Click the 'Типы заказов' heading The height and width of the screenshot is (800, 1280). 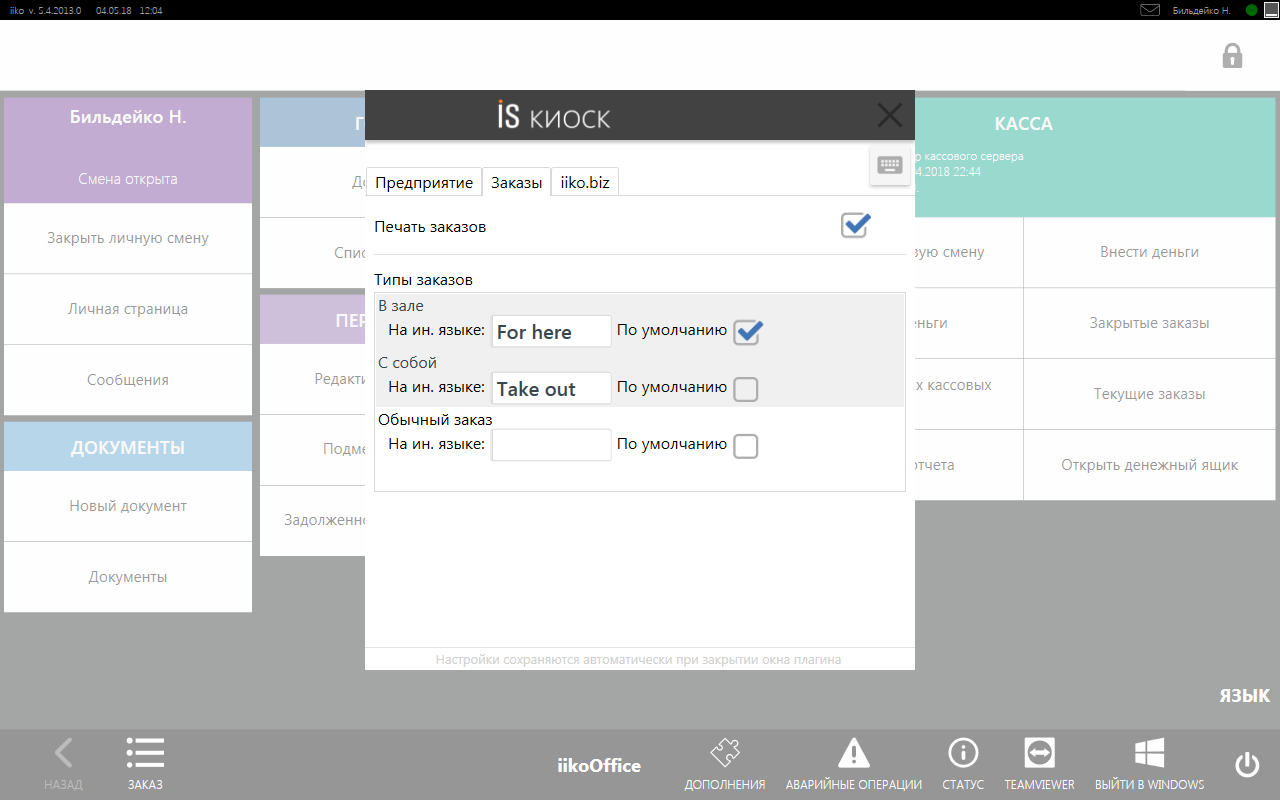423,280
